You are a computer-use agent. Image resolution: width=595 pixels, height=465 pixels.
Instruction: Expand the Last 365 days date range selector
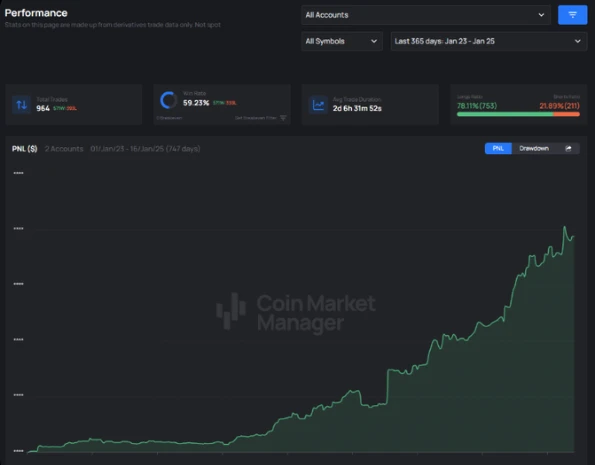click(489, 41)
